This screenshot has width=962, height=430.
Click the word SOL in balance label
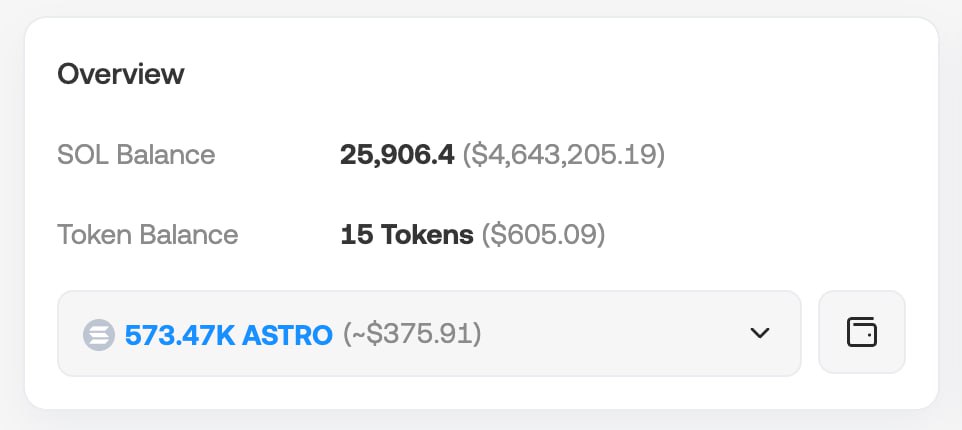[83, 155]
